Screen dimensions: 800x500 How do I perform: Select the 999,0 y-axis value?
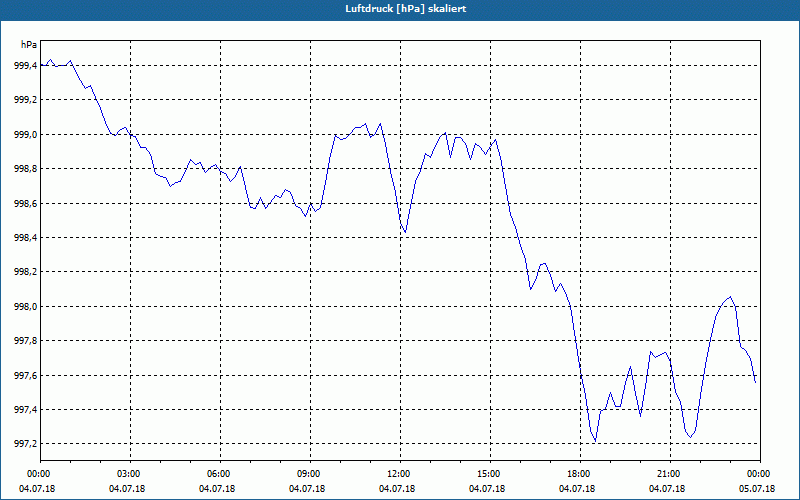pyautogui.click(x=25, y=135)
